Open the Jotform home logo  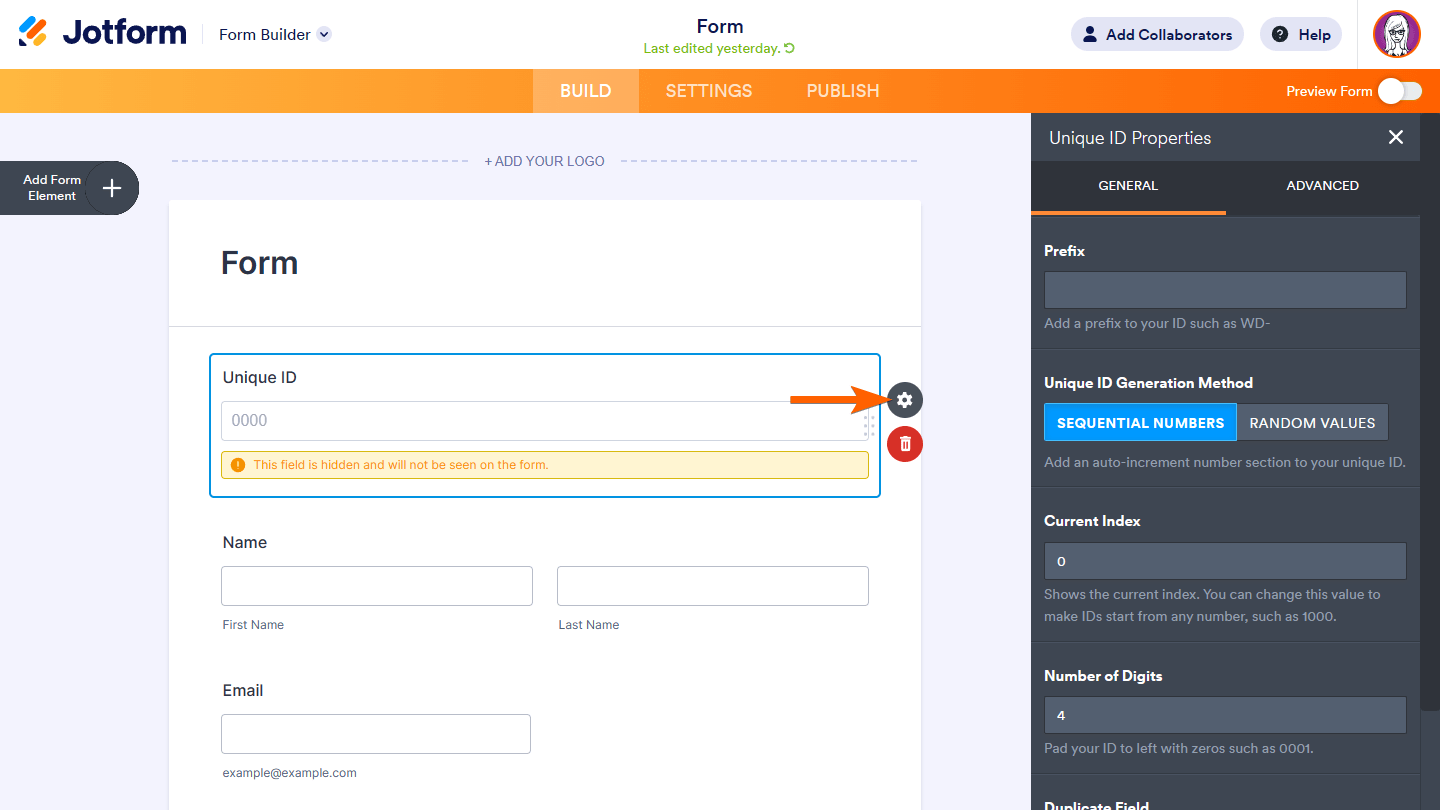tap(102, 33)
